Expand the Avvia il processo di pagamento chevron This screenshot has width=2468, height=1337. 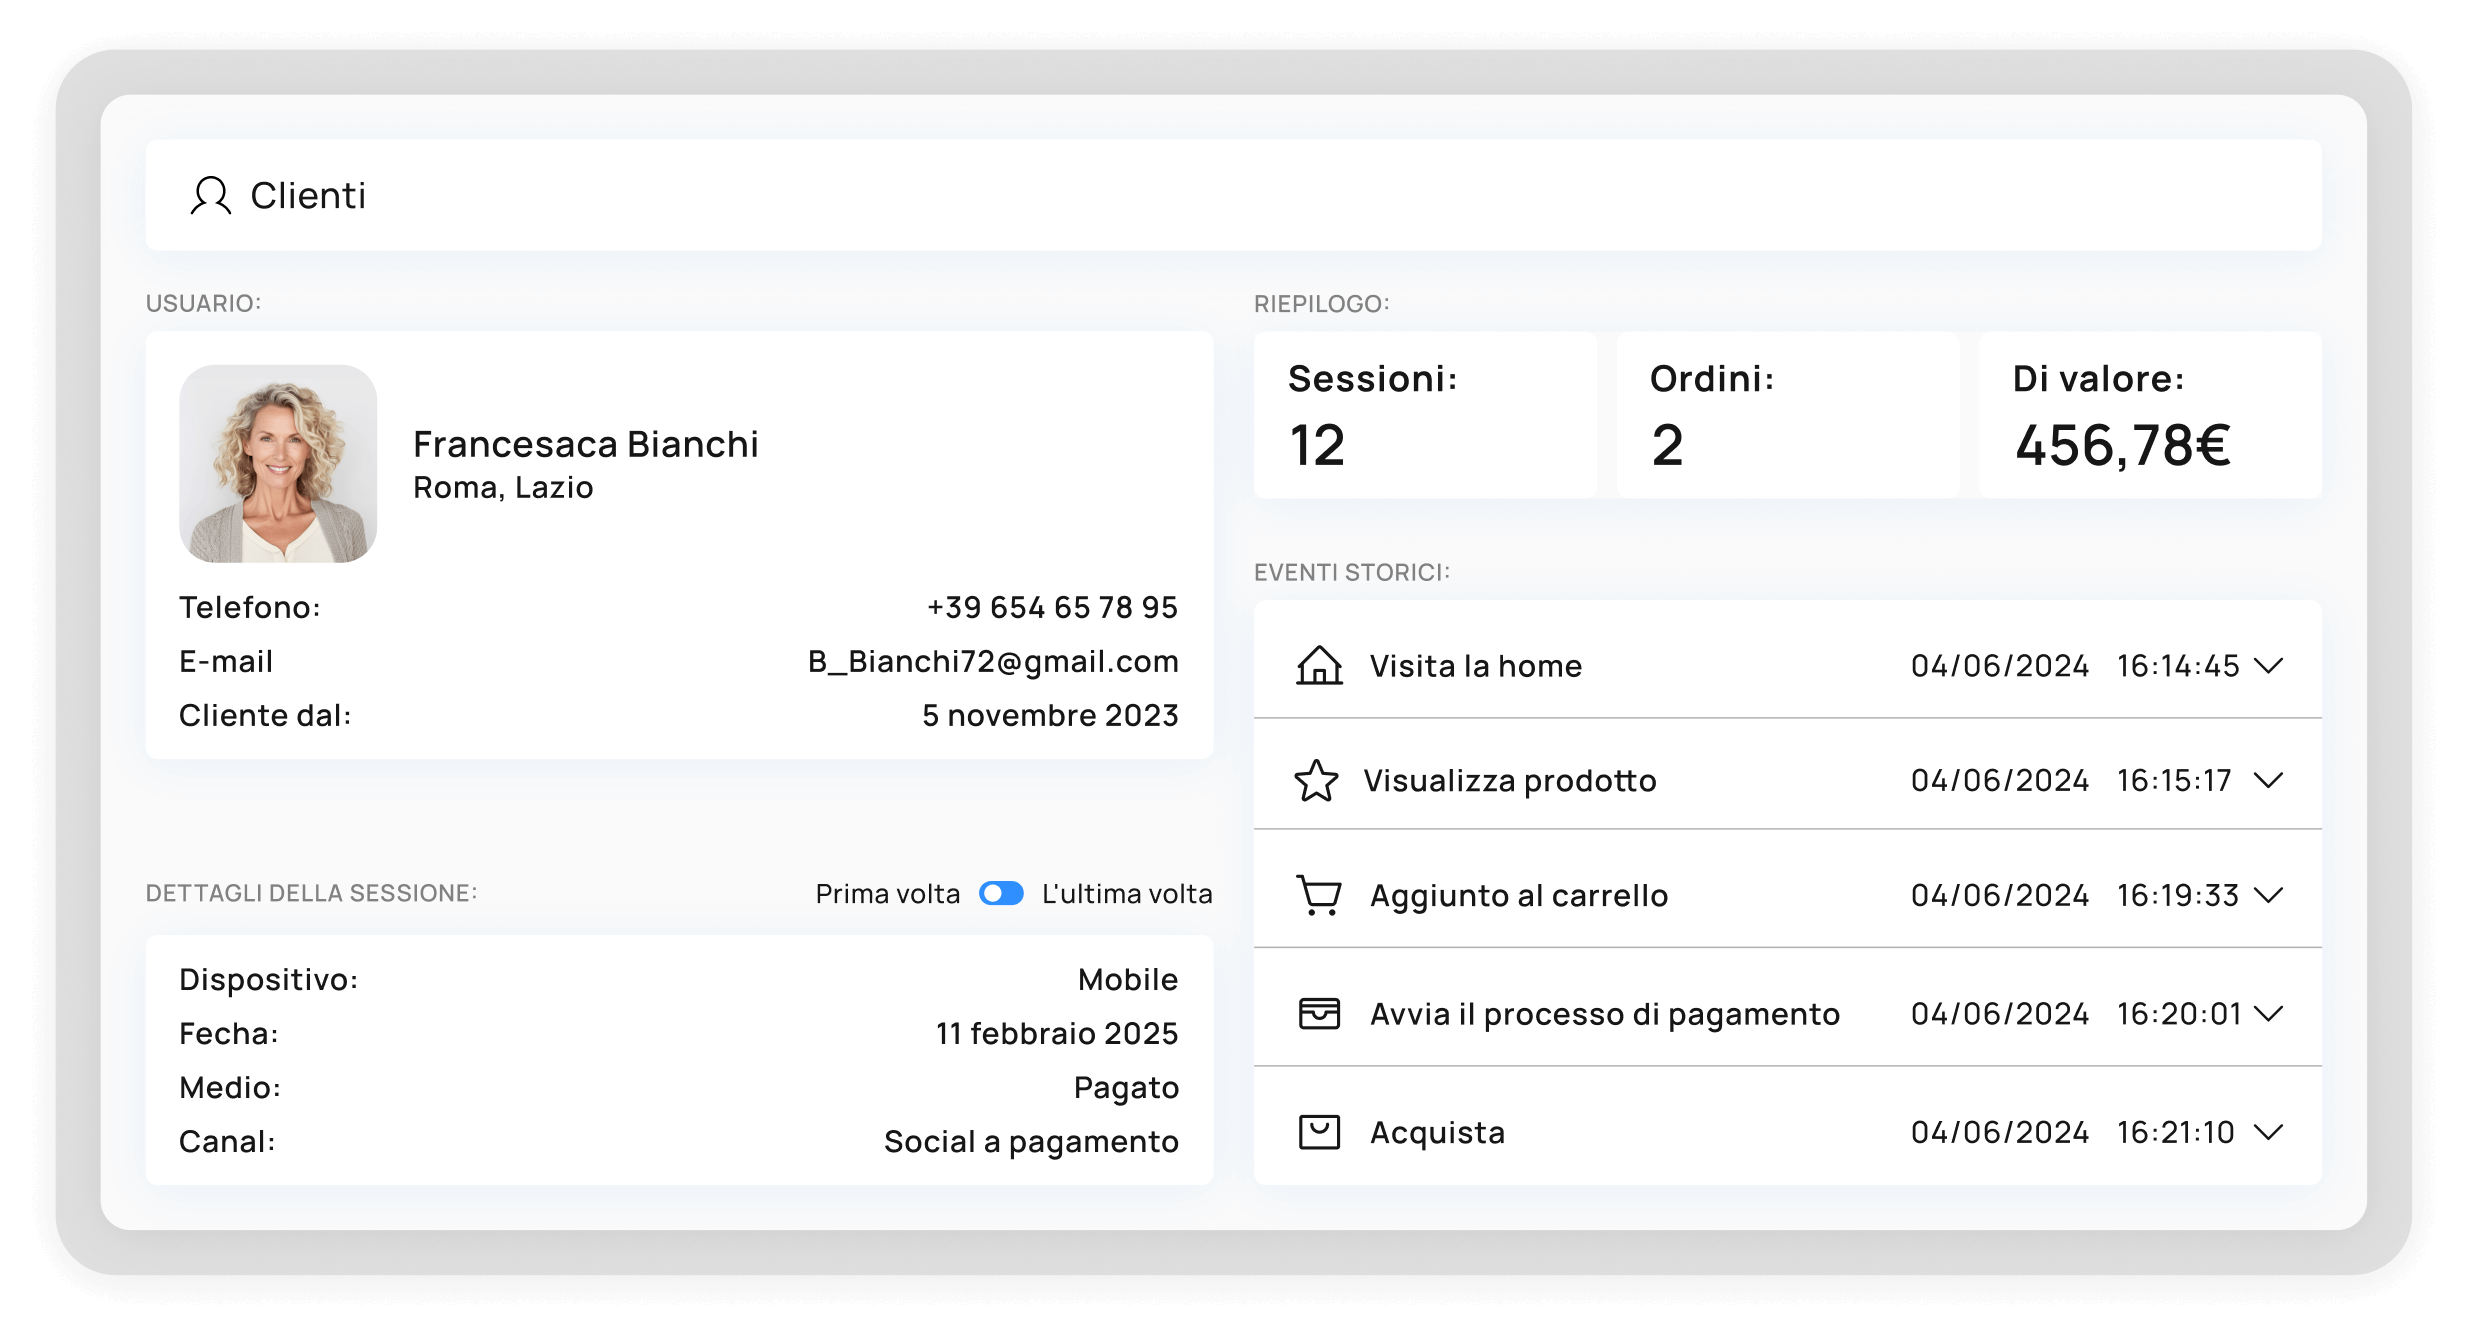[2269, 1013]
